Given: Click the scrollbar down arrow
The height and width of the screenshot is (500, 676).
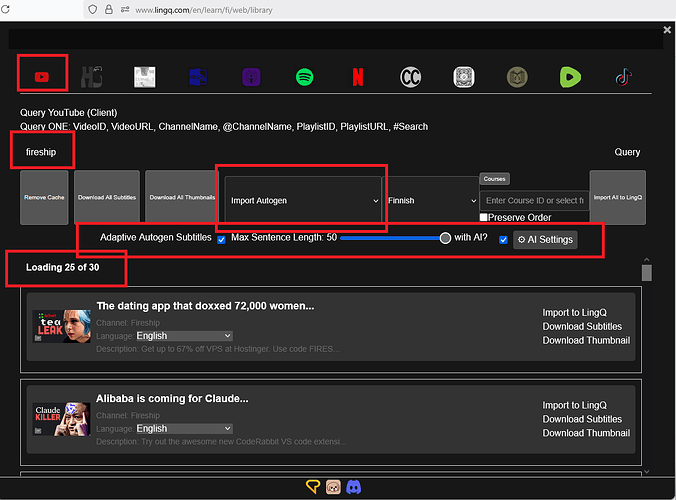Looking at the screenshot, I should pos(647,472).
